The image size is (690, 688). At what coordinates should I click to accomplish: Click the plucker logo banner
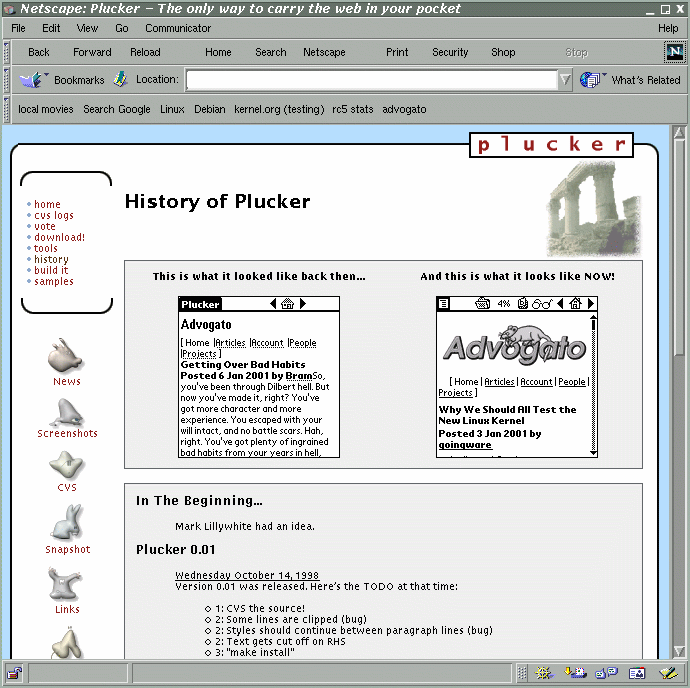551,145
